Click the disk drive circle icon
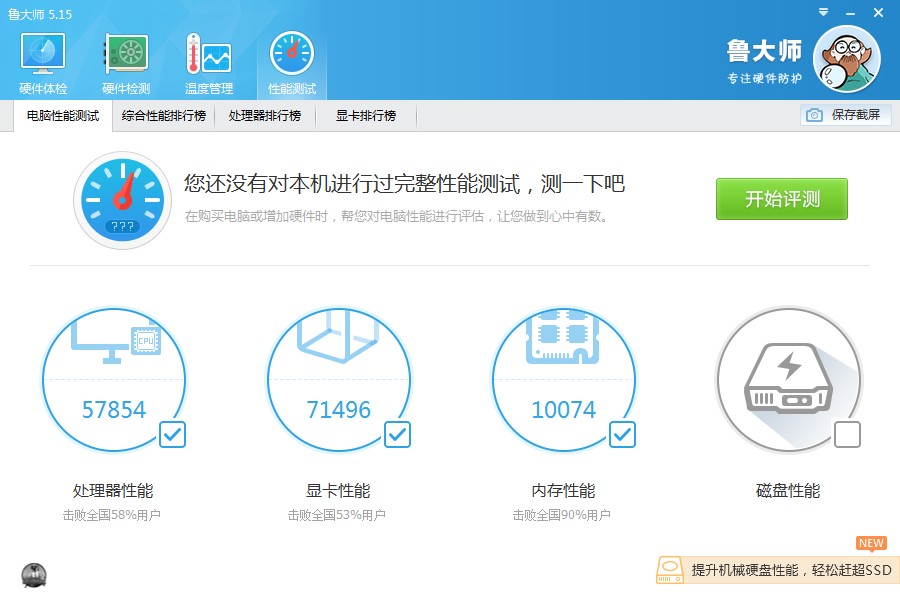900x600 pixels. pyautogui.click(x=789, y=380)
